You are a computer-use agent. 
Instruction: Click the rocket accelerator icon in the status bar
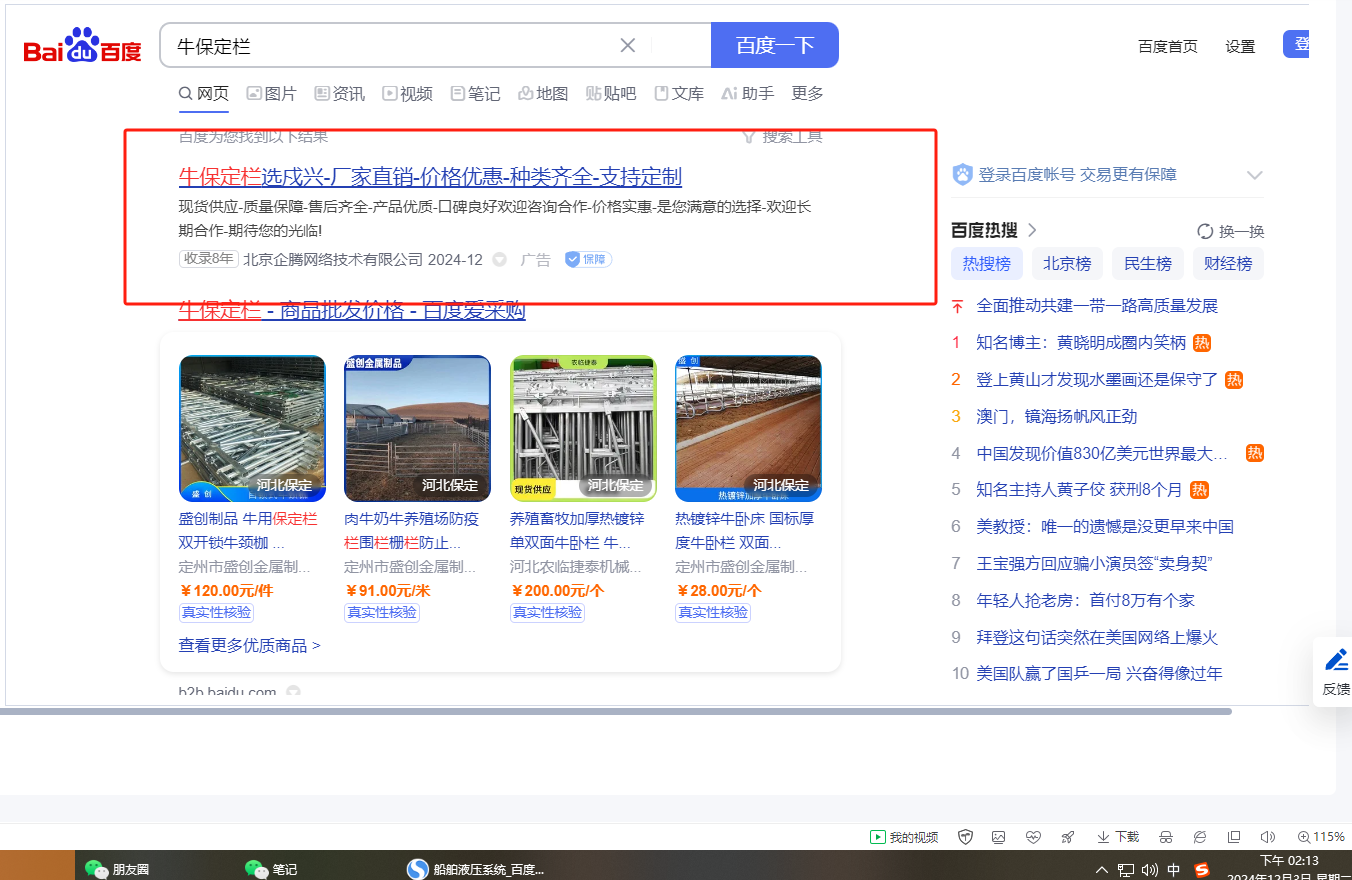pyautogui.click(x=1067, y=837)
